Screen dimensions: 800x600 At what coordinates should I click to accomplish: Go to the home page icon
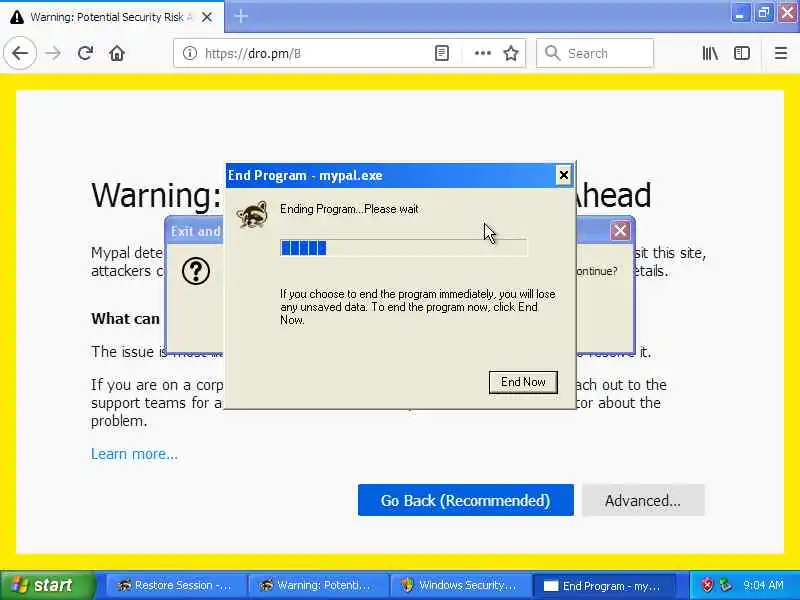tap(117, 53)
